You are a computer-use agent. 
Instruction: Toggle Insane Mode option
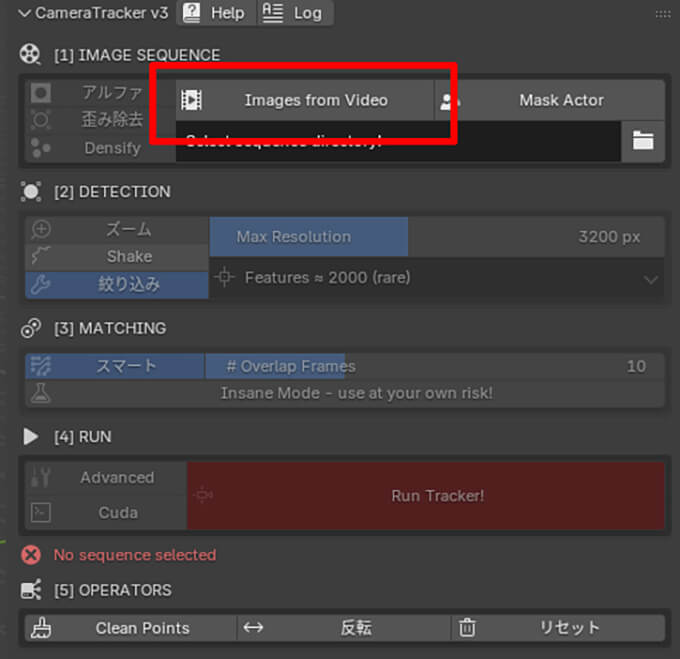click(x=345, y=393)
